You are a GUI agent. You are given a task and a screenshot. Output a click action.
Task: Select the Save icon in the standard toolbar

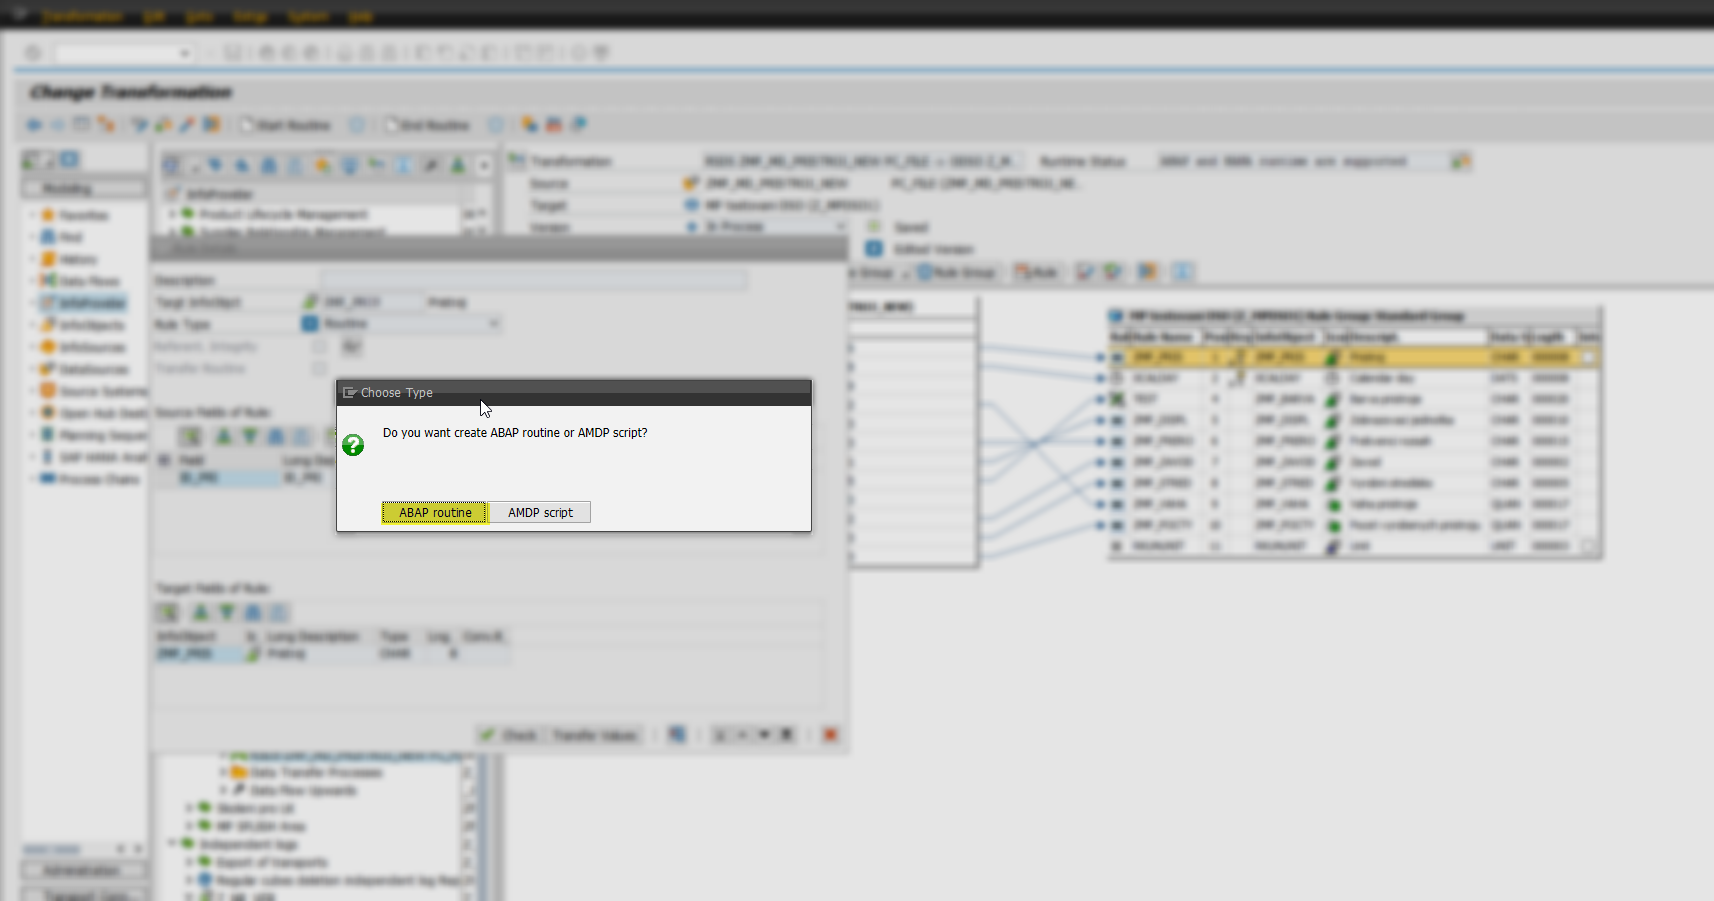(x=232, y=52)
